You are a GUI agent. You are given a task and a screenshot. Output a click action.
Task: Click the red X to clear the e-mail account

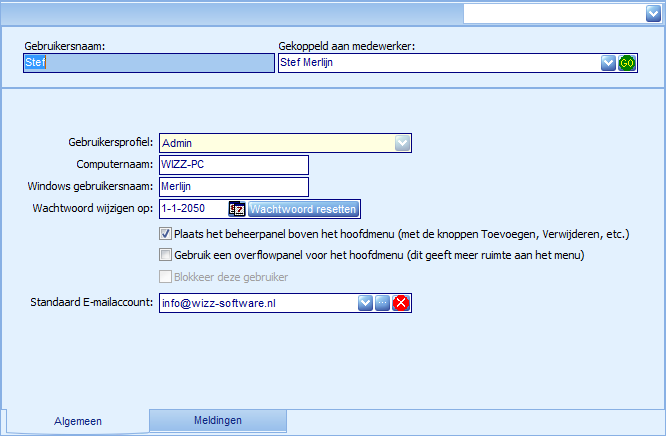pos(401,303)
